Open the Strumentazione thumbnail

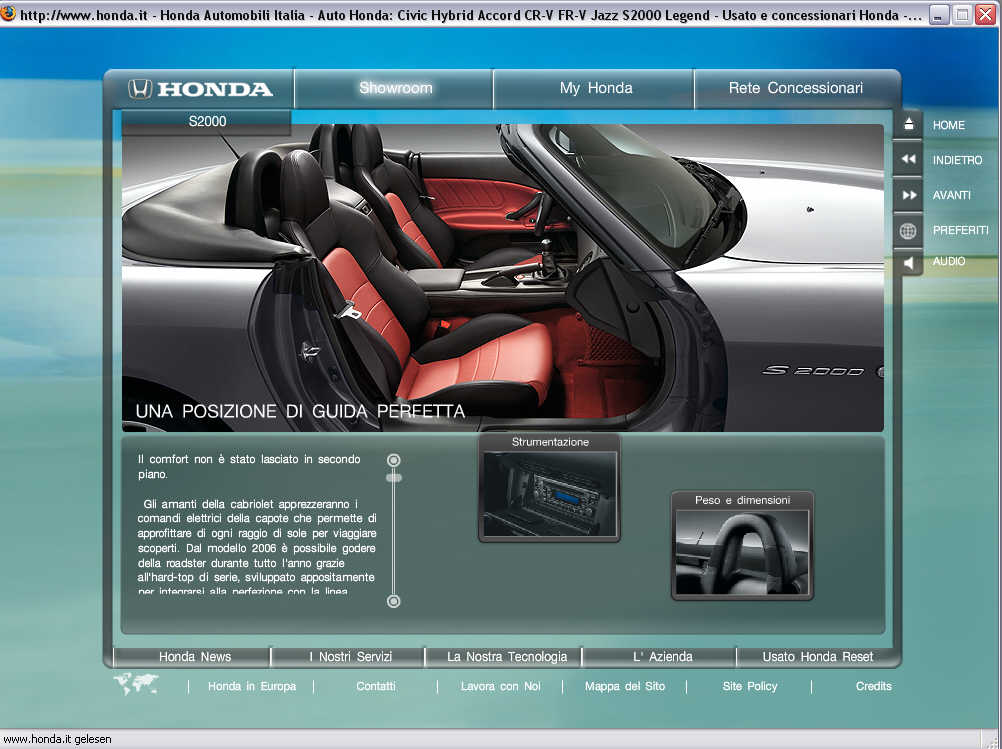click(549, 495)
